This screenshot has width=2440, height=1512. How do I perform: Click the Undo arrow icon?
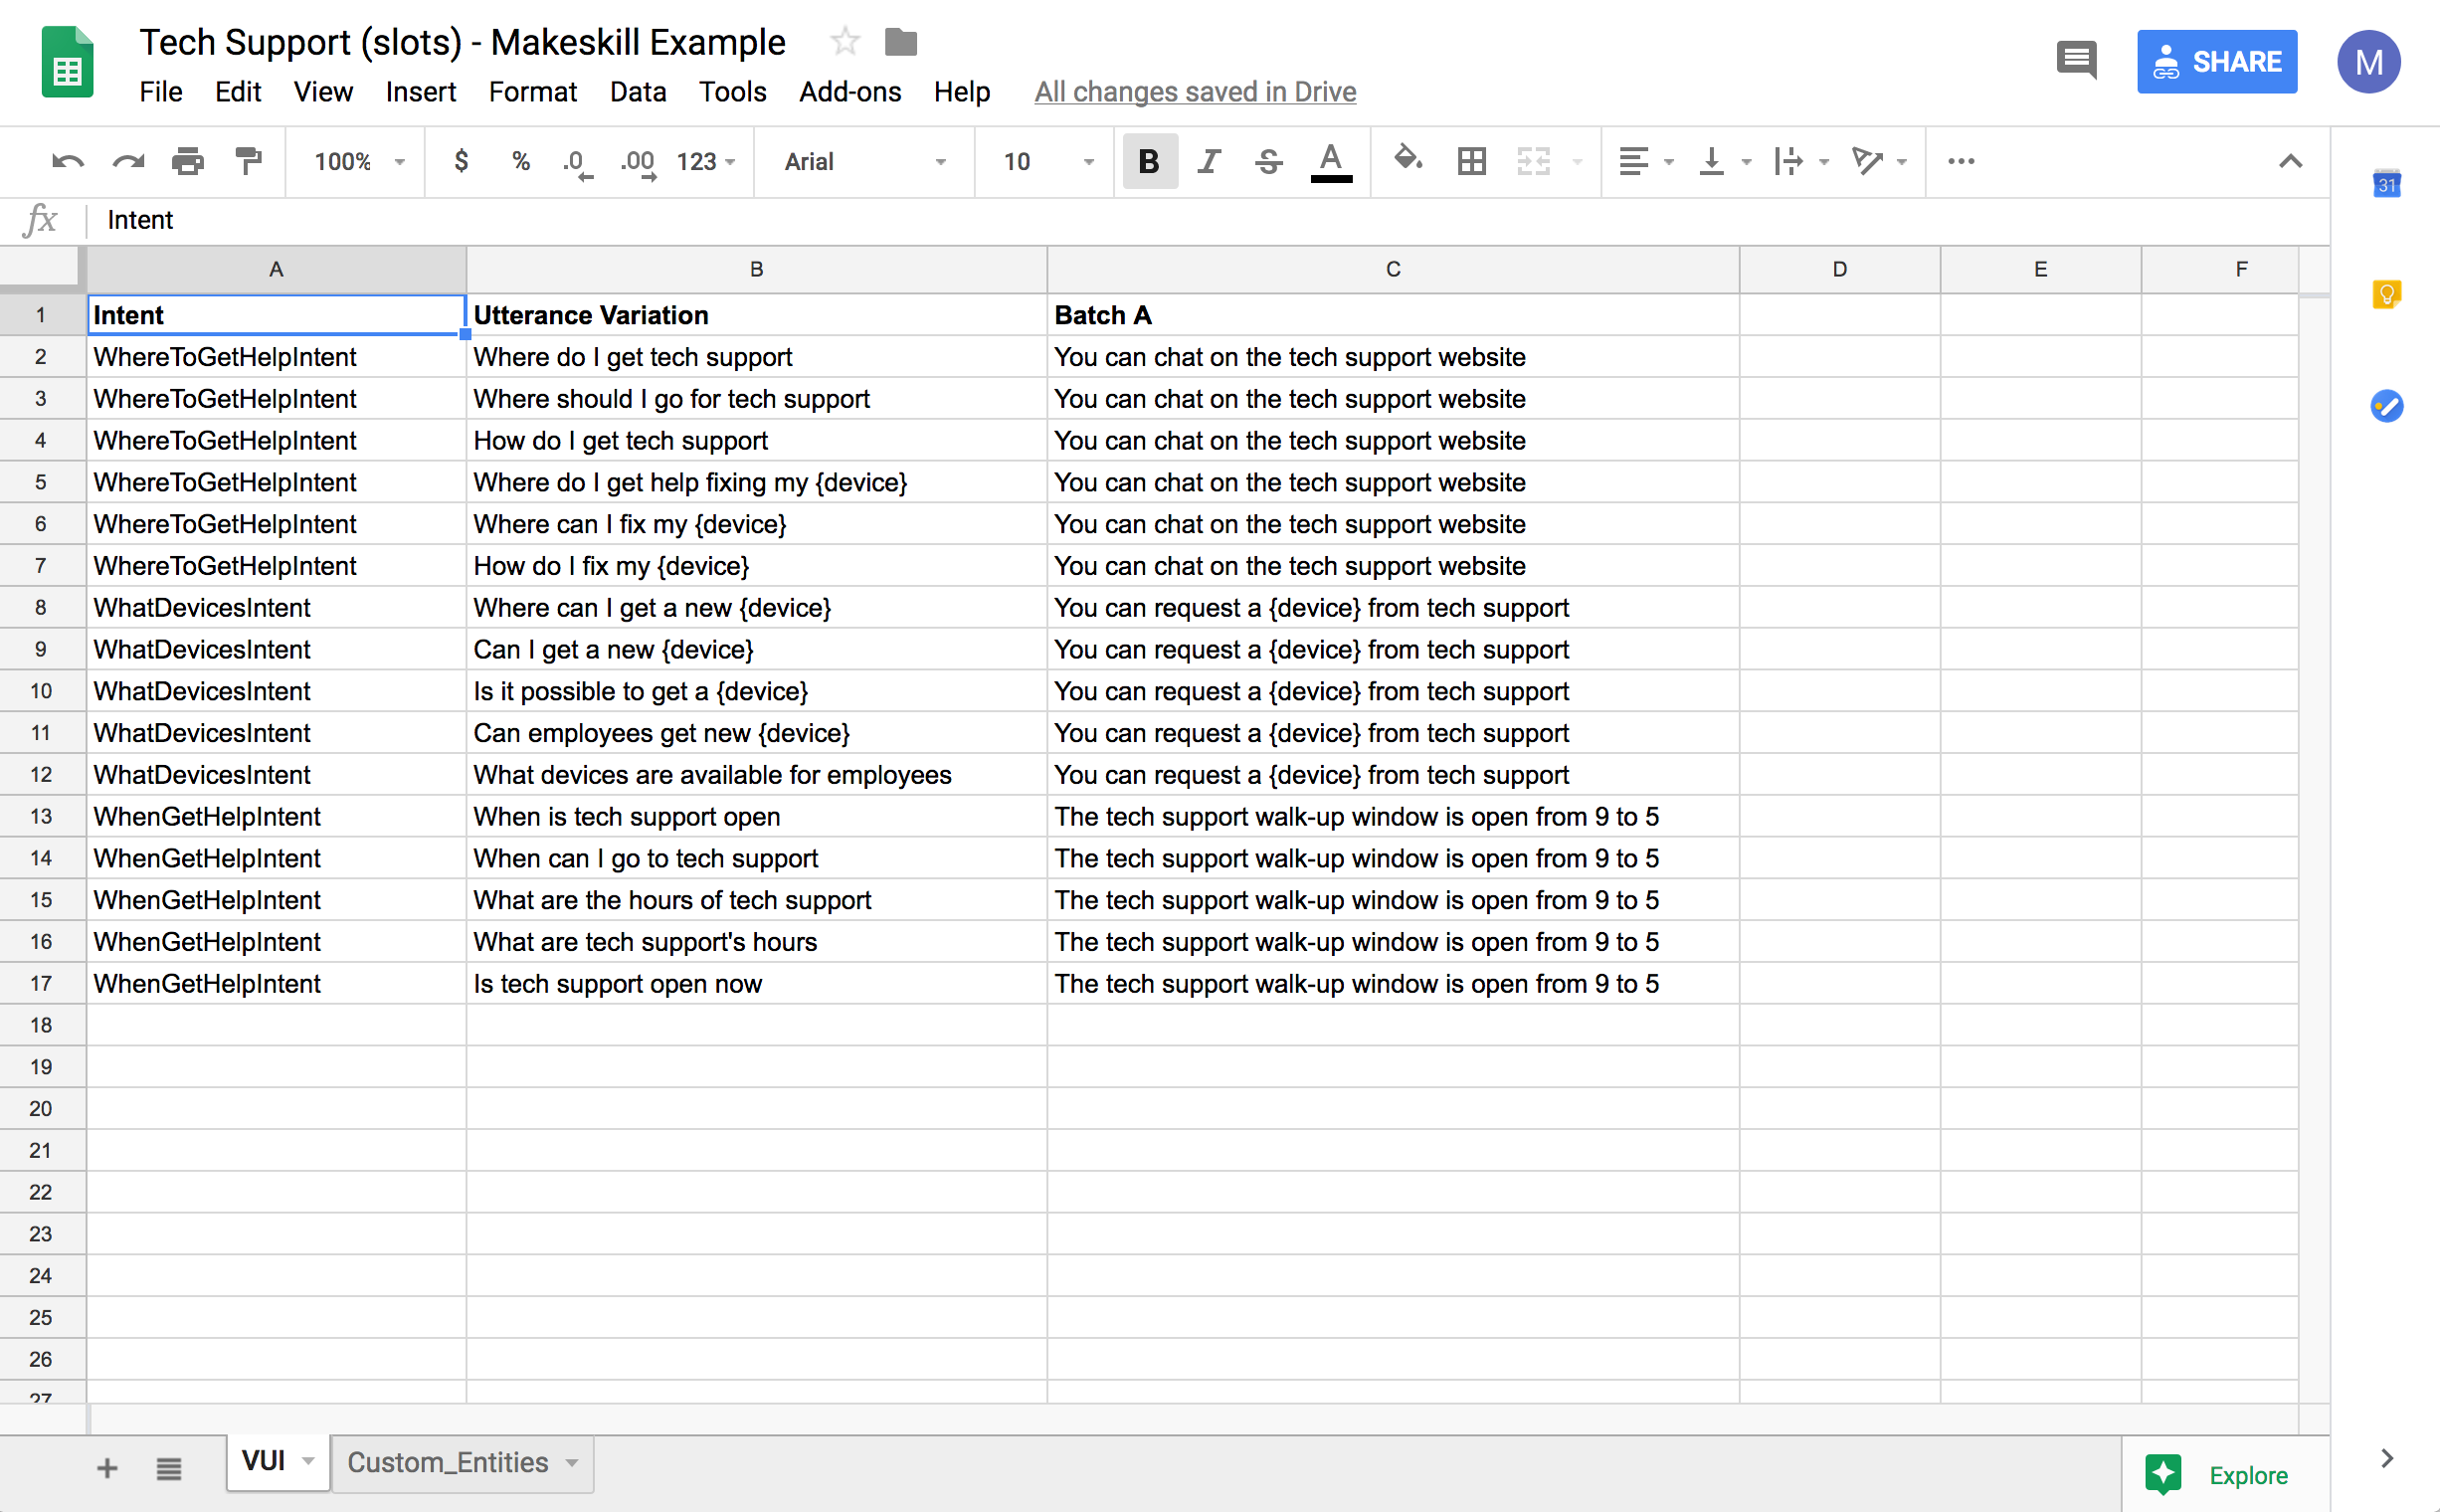pos(68,161)
